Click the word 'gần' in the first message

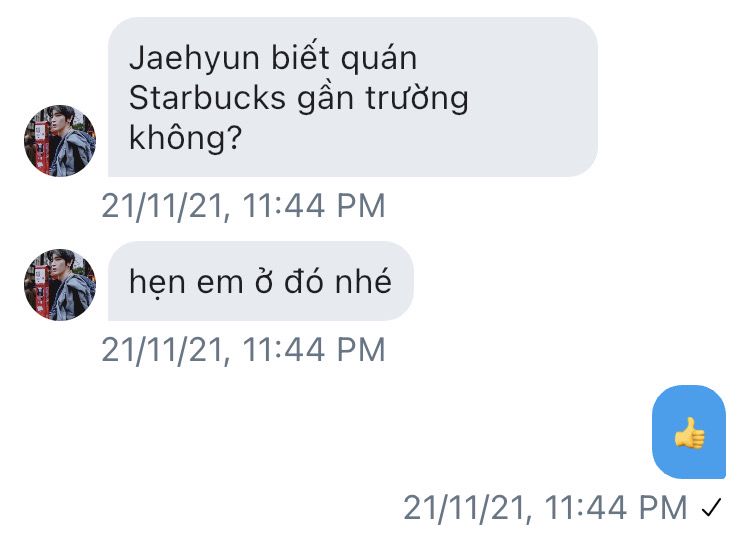coord(325,100)
